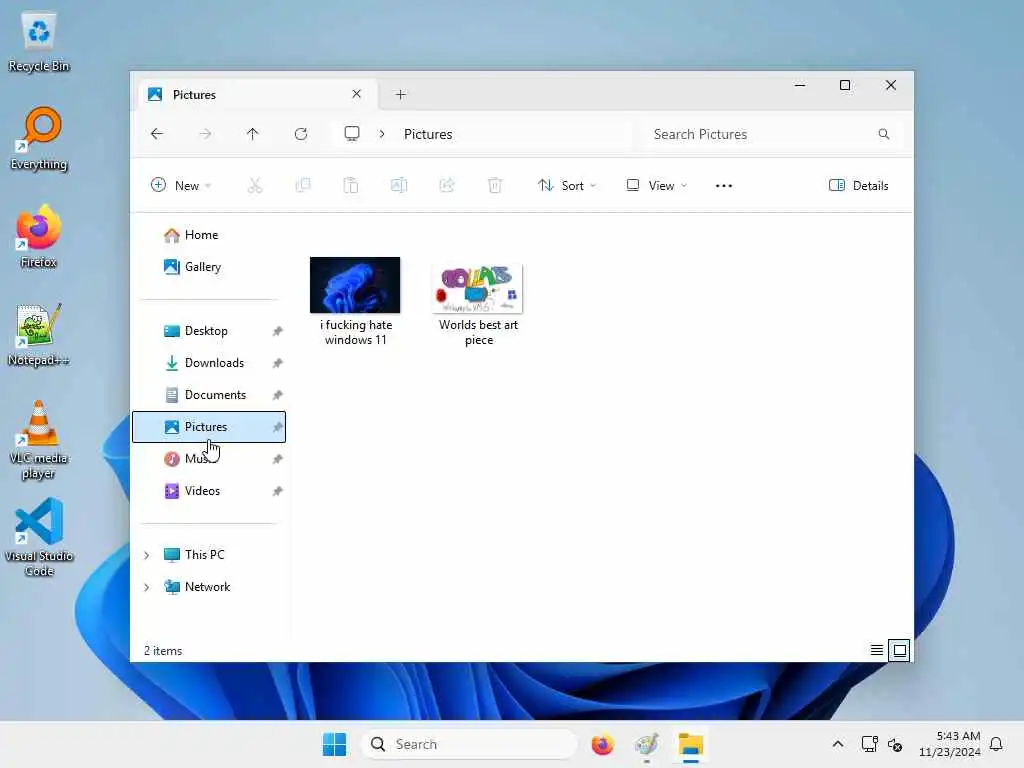Click the pin icon beside Desktop
1024x768 pixels.
(x=278, y=331)
